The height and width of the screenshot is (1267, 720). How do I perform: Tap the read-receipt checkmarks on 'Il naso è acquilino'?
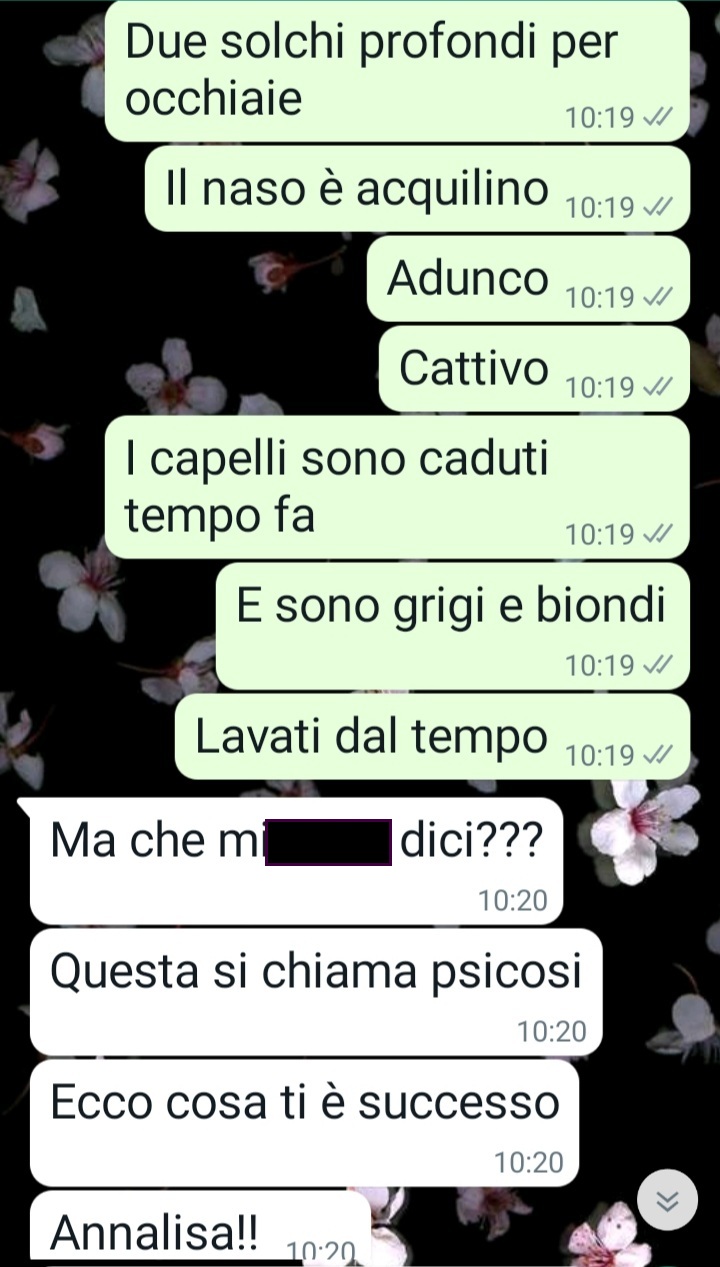pyautogui.click(x=656, y=208)
